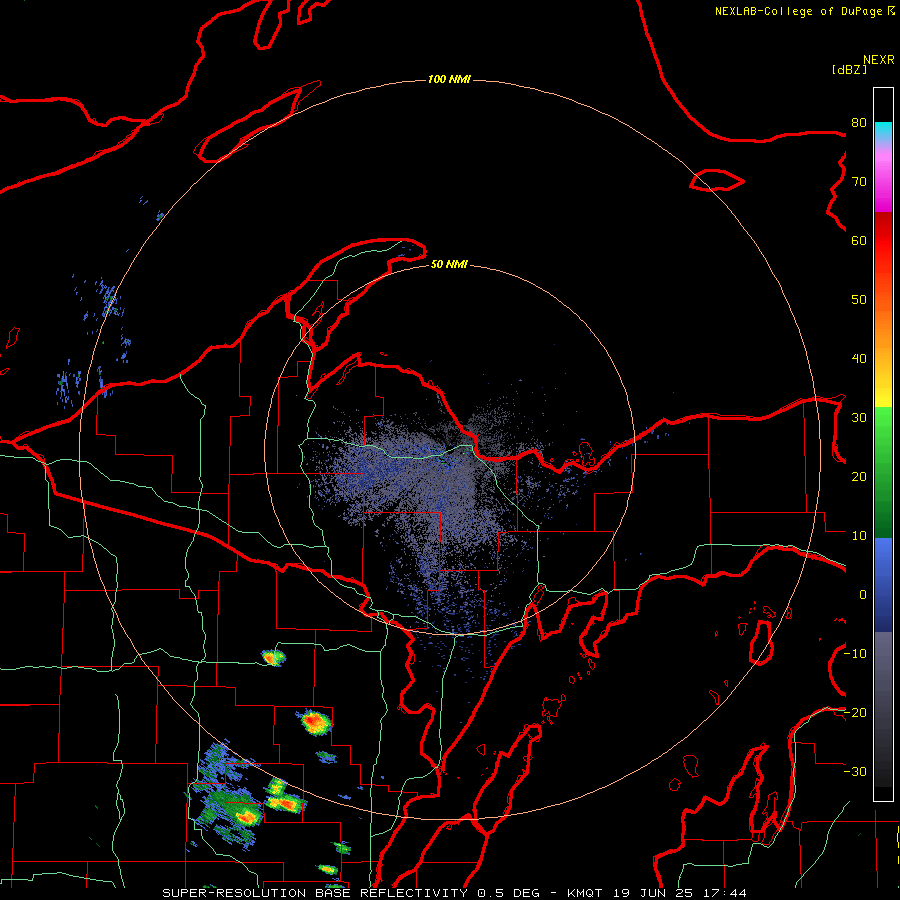Viewport: 900px width, 900px height.
Task: Pick the green segment of the color bar
Action: point(883,472)
